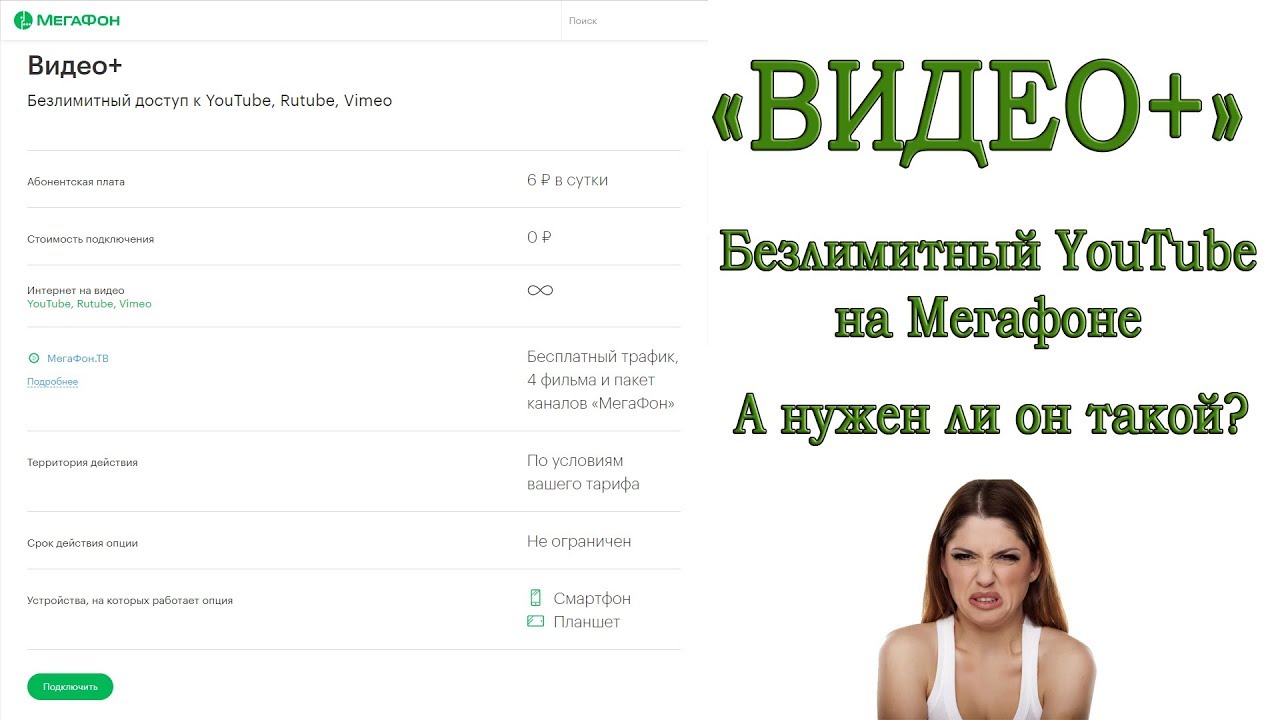This screenshot has height=720, width=1280.
Task: Open the MegaFon logo home link
Action: coord(66,20)
